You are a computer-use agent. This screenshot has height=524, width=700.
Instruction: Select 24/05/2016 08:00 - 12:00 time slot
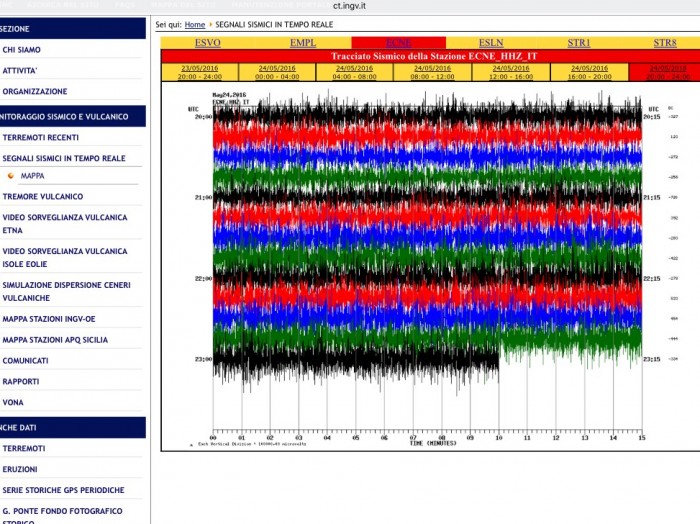[x=432, y=72]
